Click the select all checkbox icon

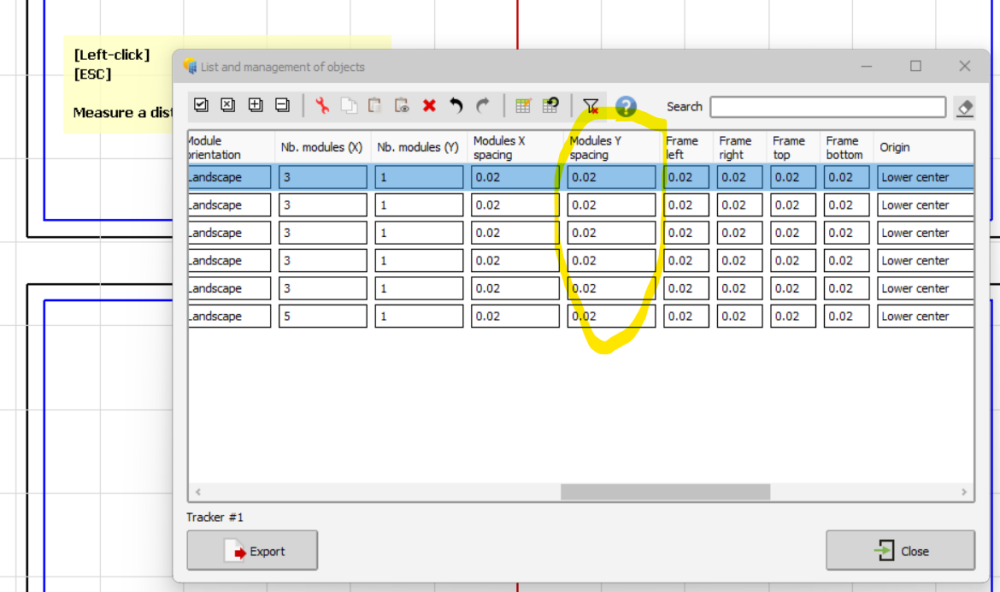(201, 105)
